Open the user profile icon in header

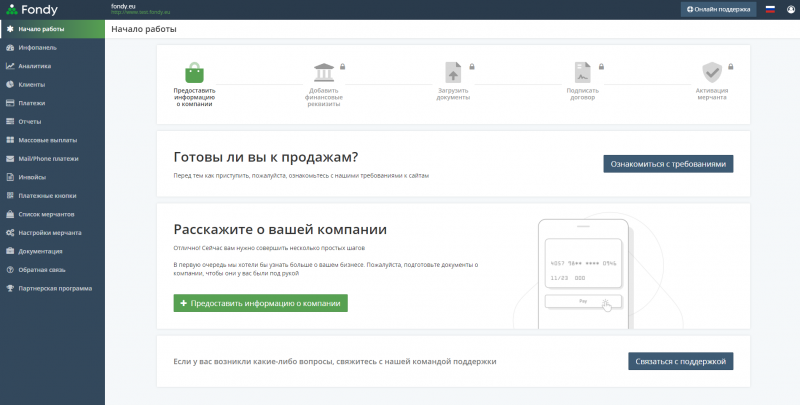(x=791, y=9)
